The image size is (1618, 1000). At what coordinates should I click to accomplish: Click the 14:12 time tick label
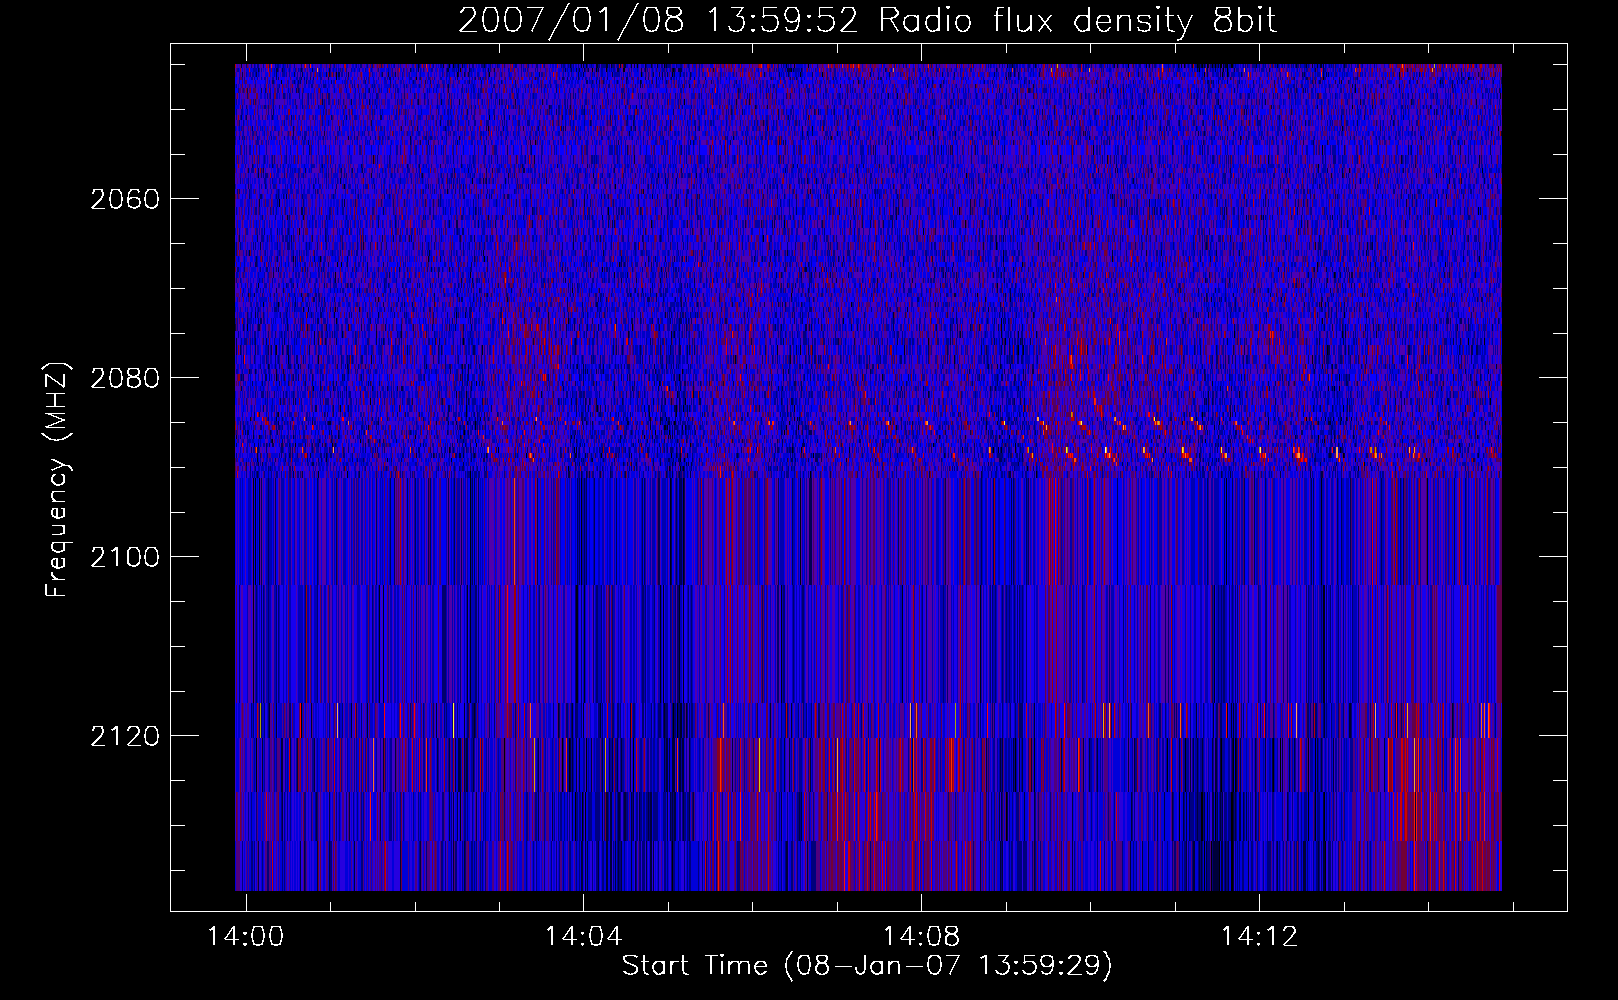(x=1259, y=936)
